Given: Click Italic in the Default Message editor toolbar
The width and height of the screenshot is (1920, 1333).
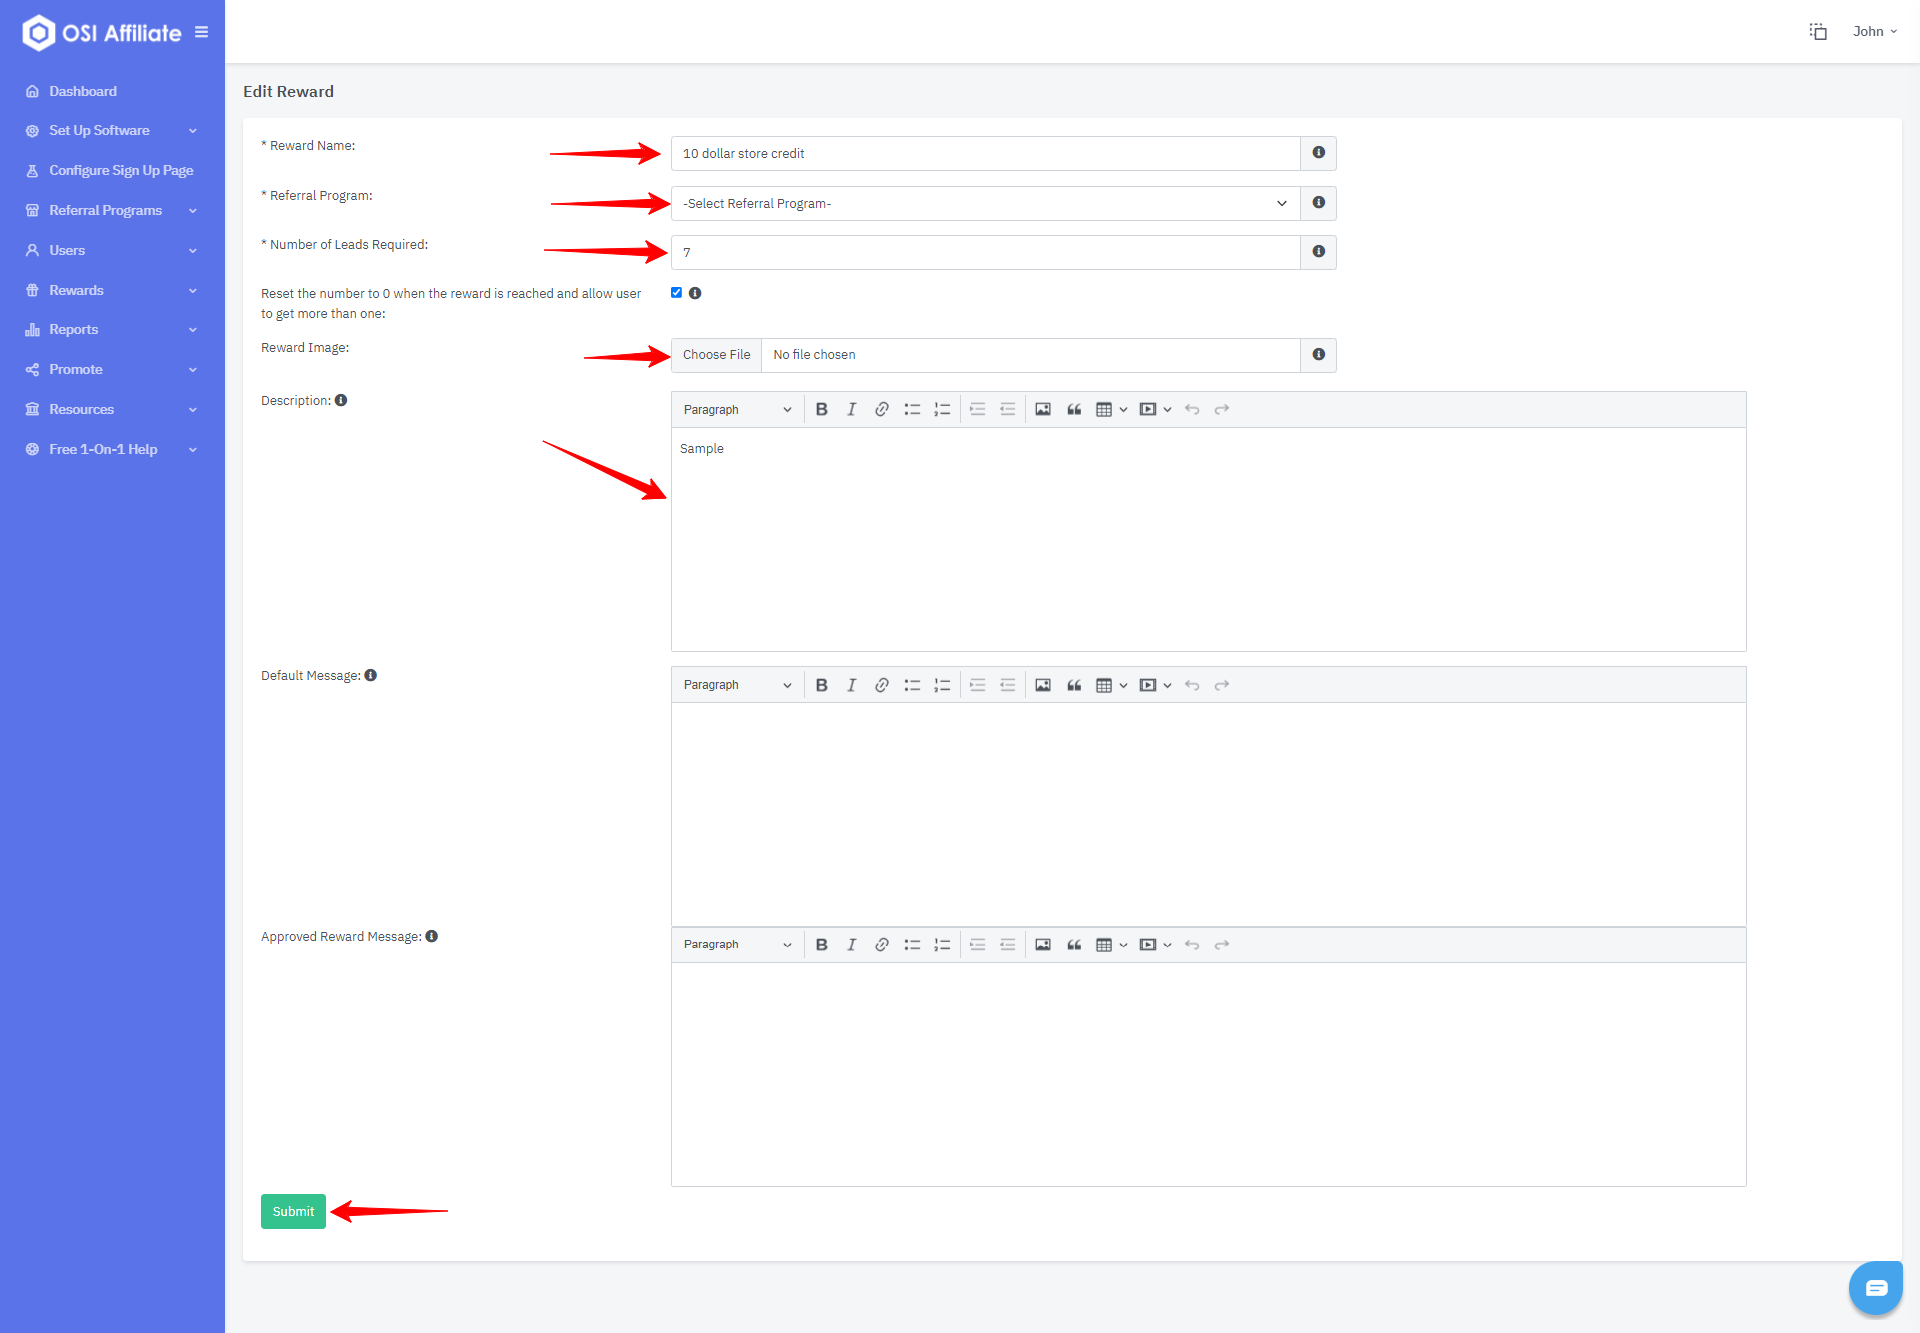Looking at the screenshot, I should click(851, 685).
